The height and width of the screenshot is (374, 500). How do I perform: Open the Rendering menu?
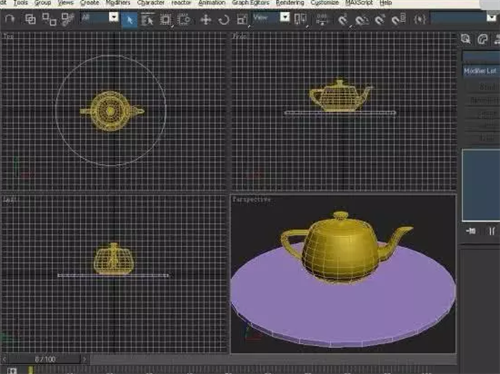290,3
